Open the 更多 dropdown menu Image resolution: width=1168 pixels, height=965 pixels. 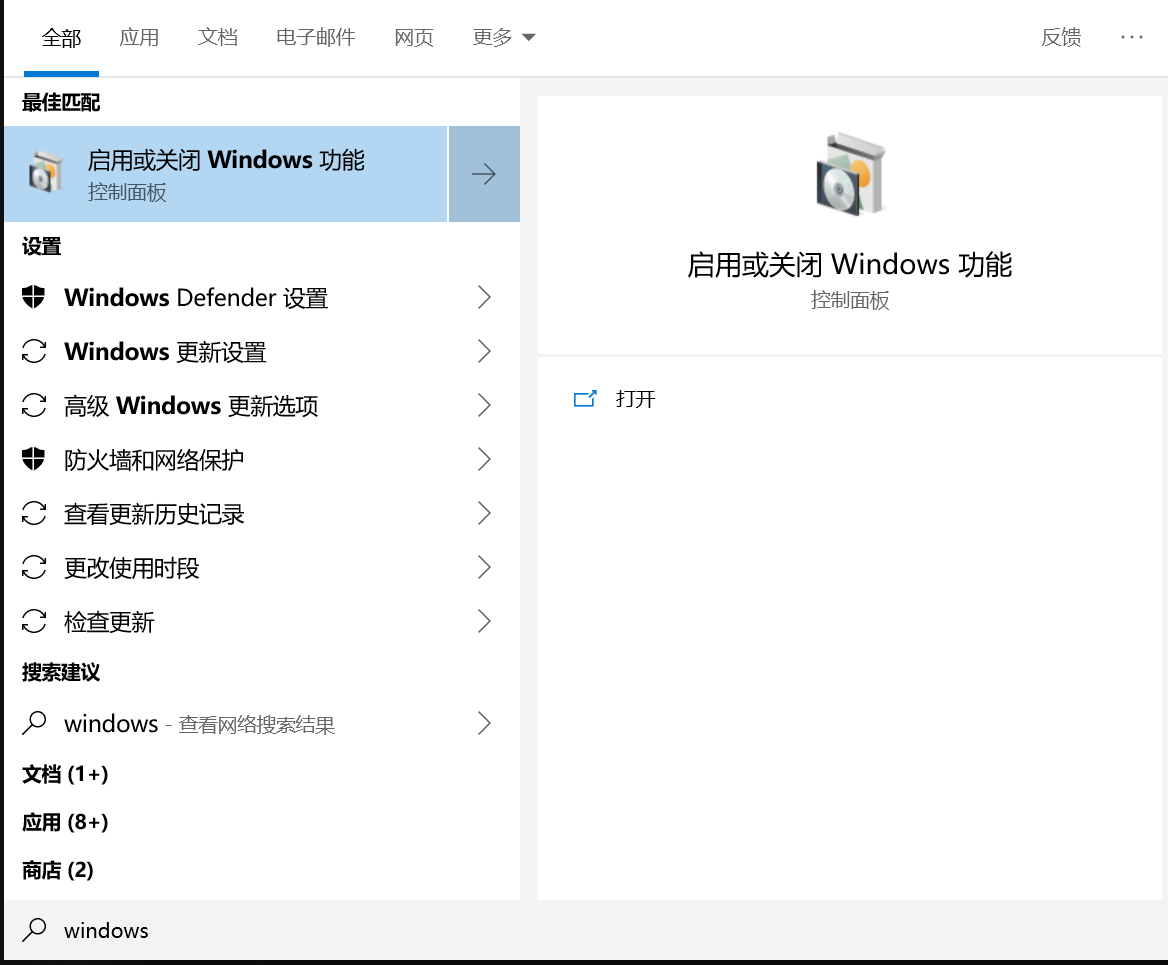504,37
